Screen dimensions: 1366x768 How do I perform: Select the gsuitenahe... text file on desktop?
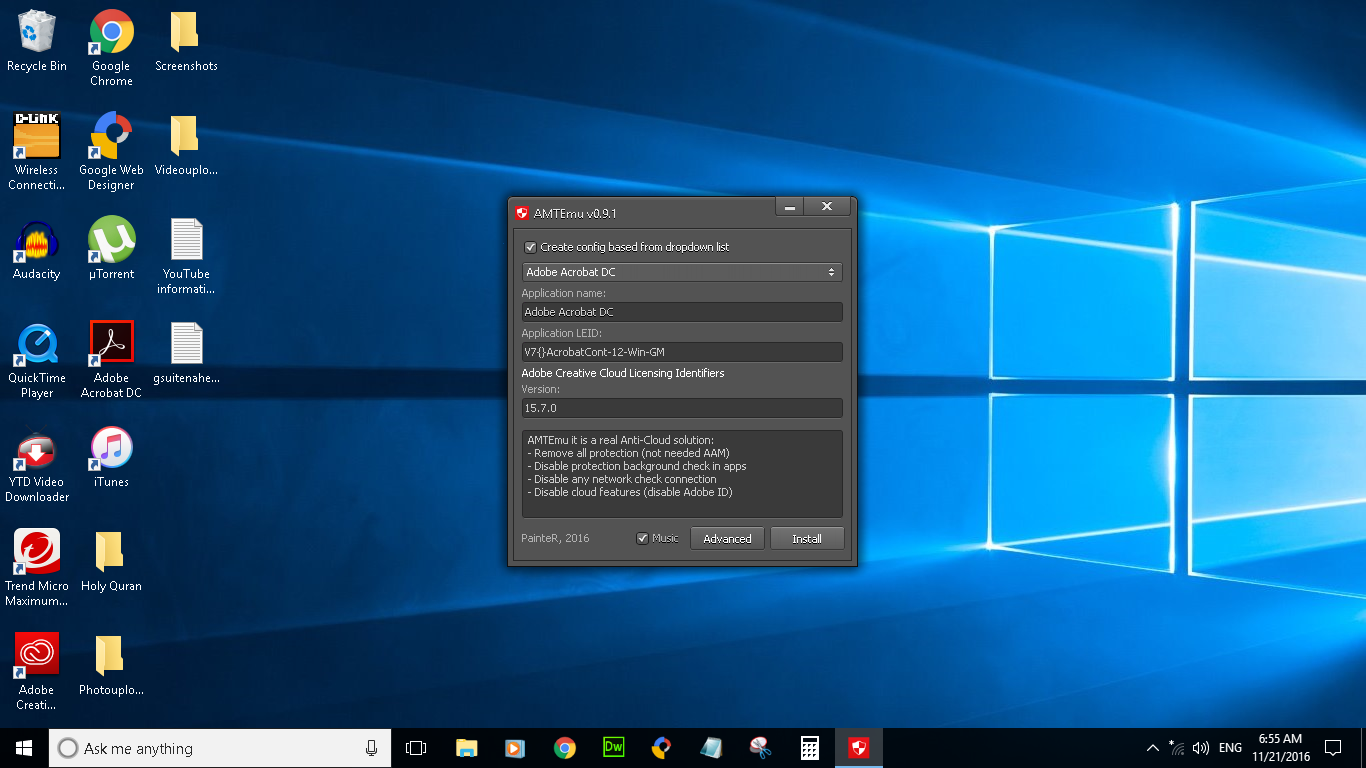(x=186, y=353)
